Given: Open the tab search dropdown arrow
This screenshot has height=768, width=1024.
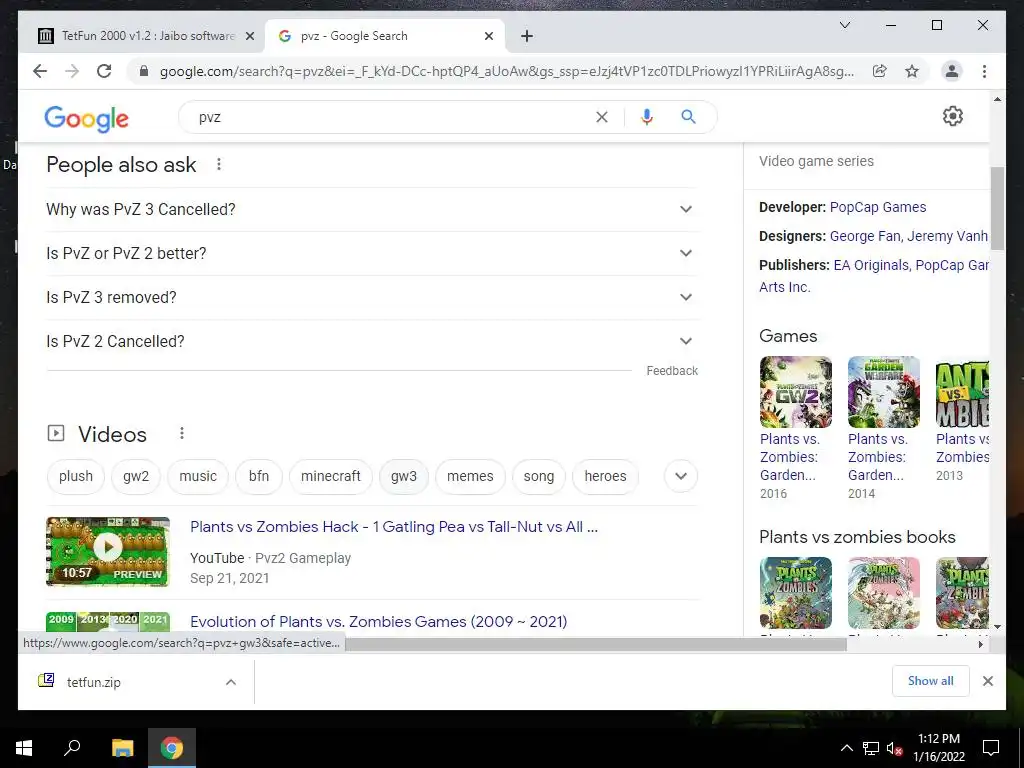Looking at the screenshot, I should 844,25.
